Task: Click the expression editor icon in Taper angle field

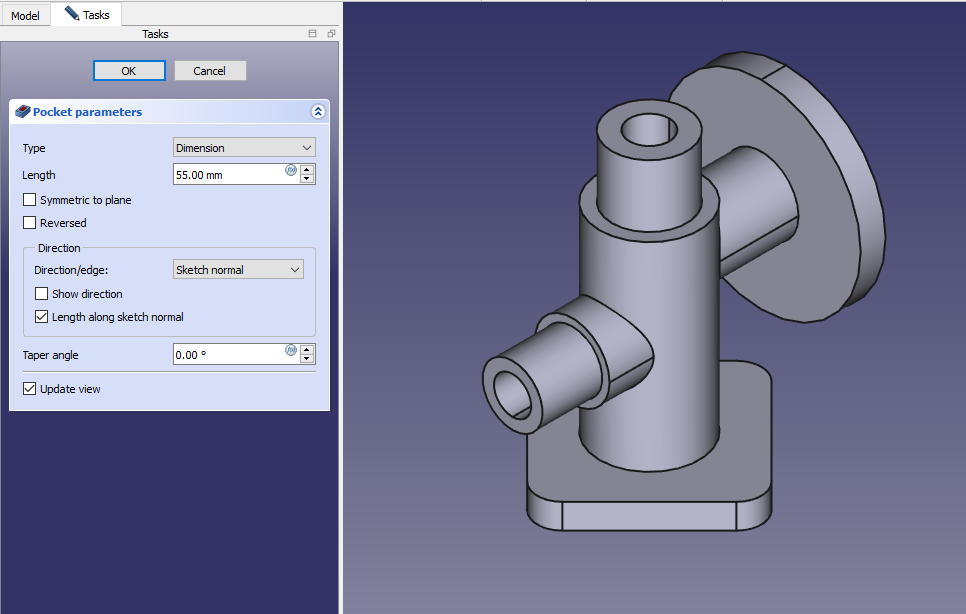Action: point(291,350)
